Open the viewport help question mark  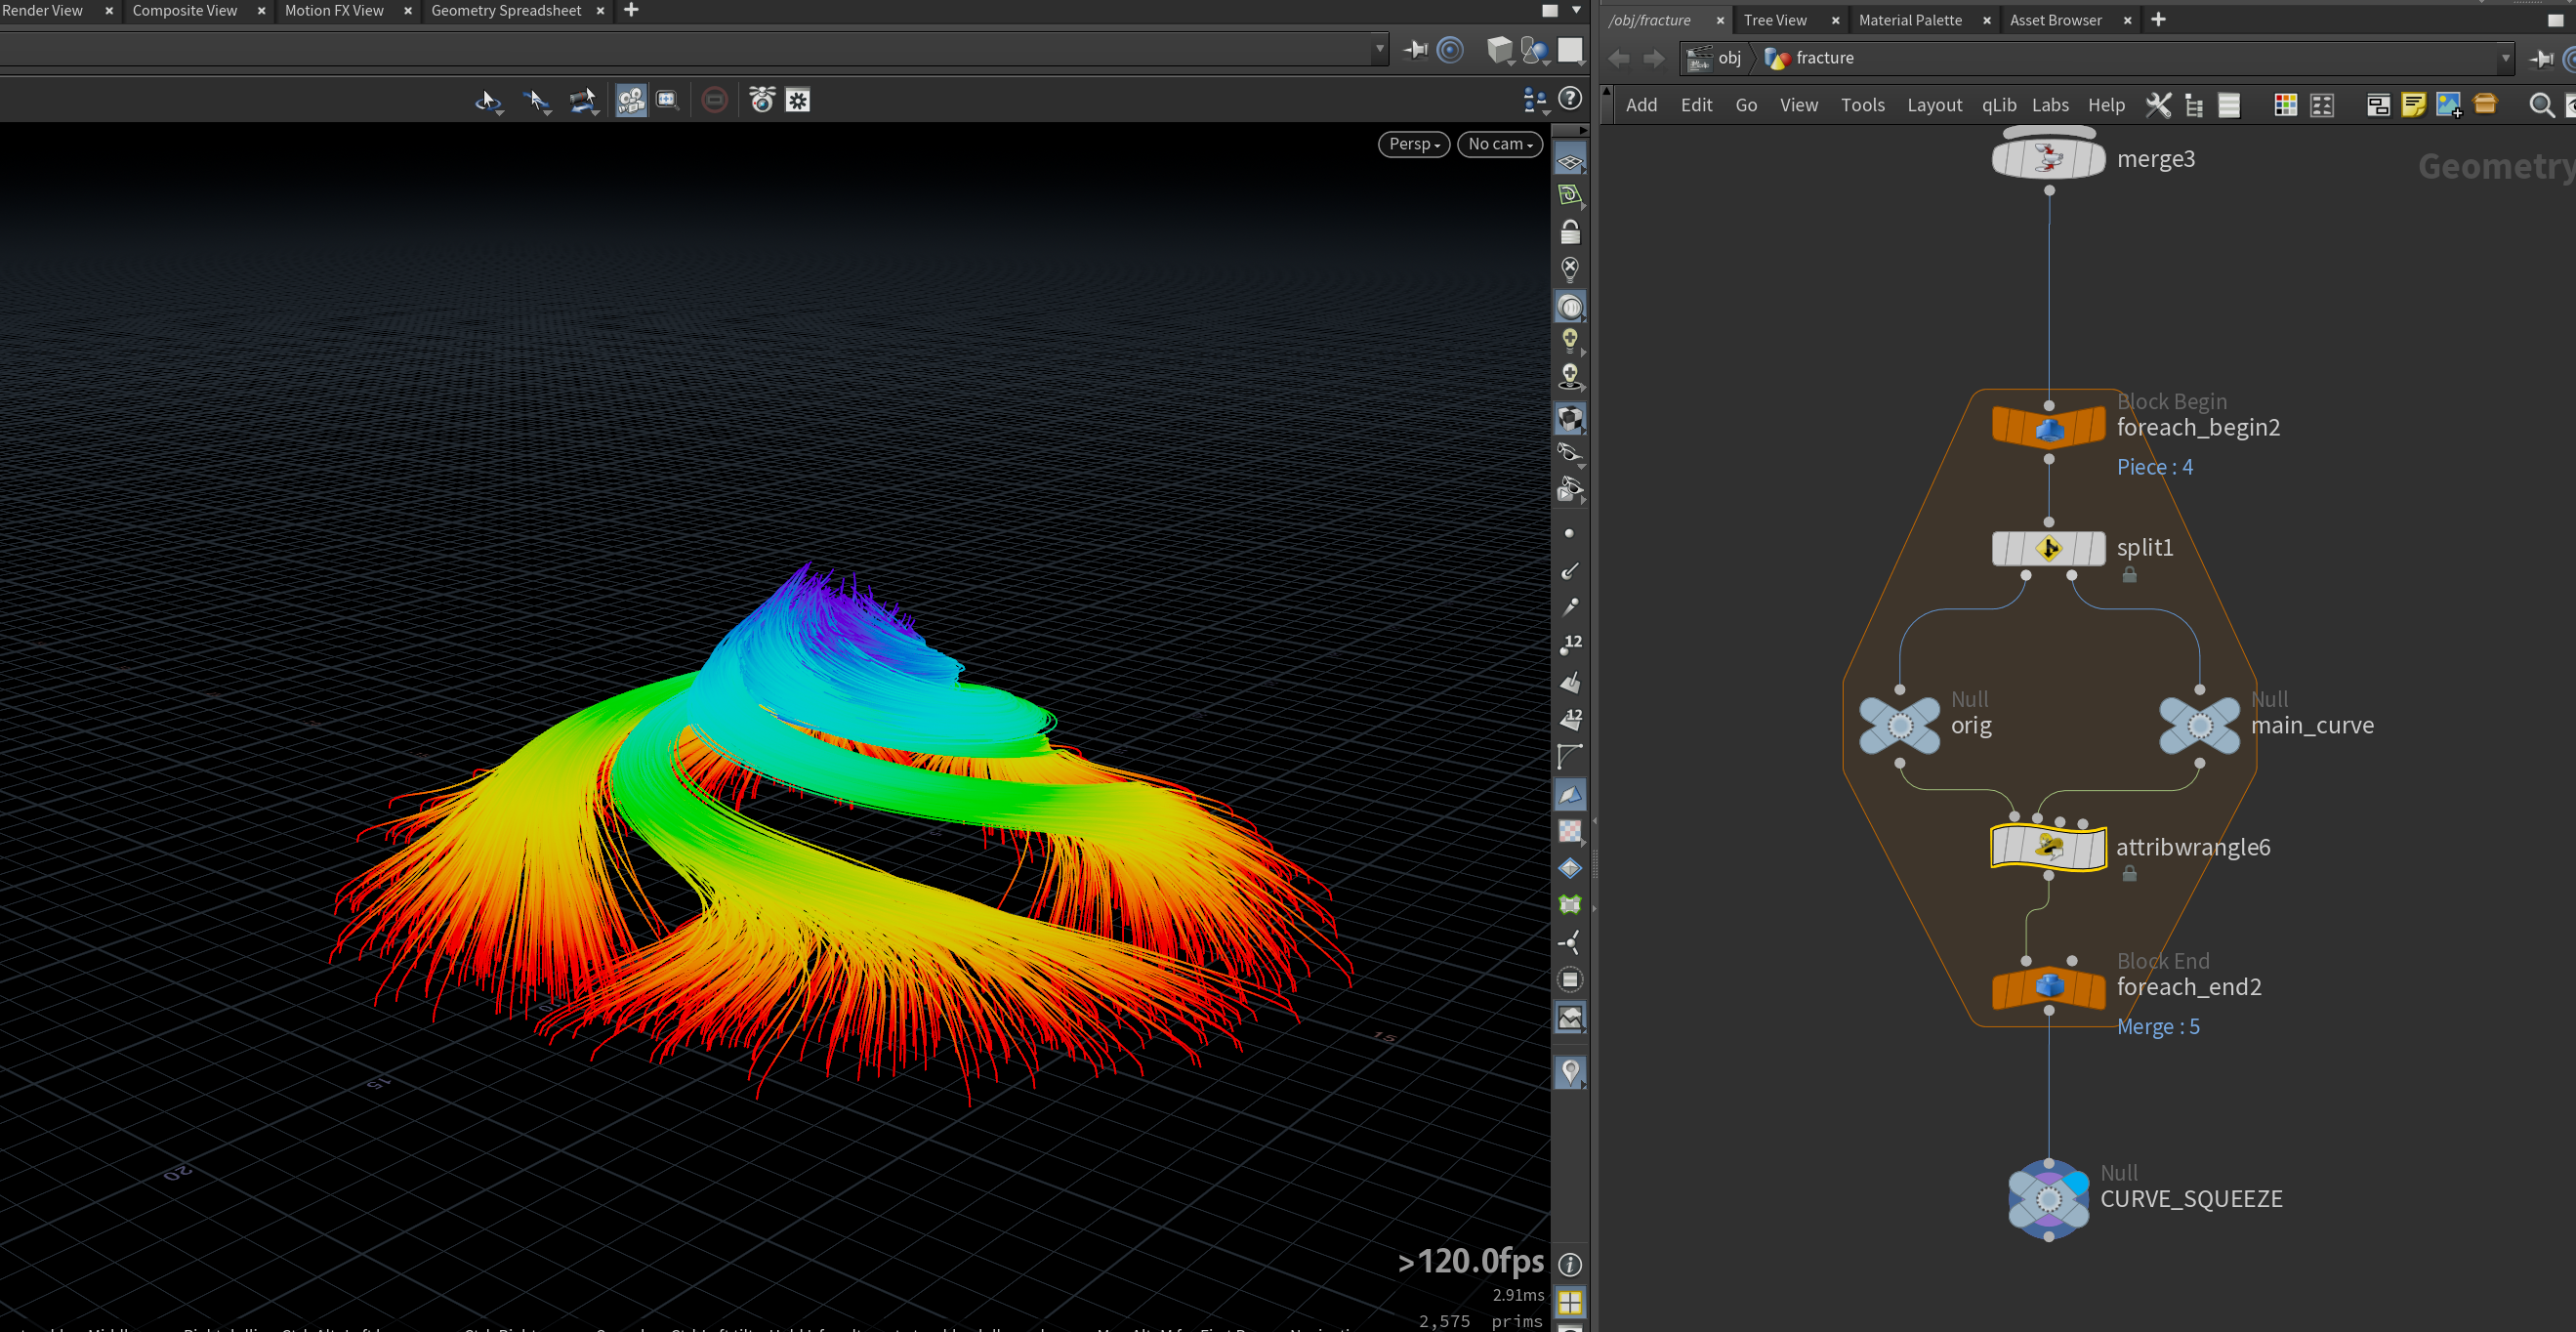(1570, 98)
